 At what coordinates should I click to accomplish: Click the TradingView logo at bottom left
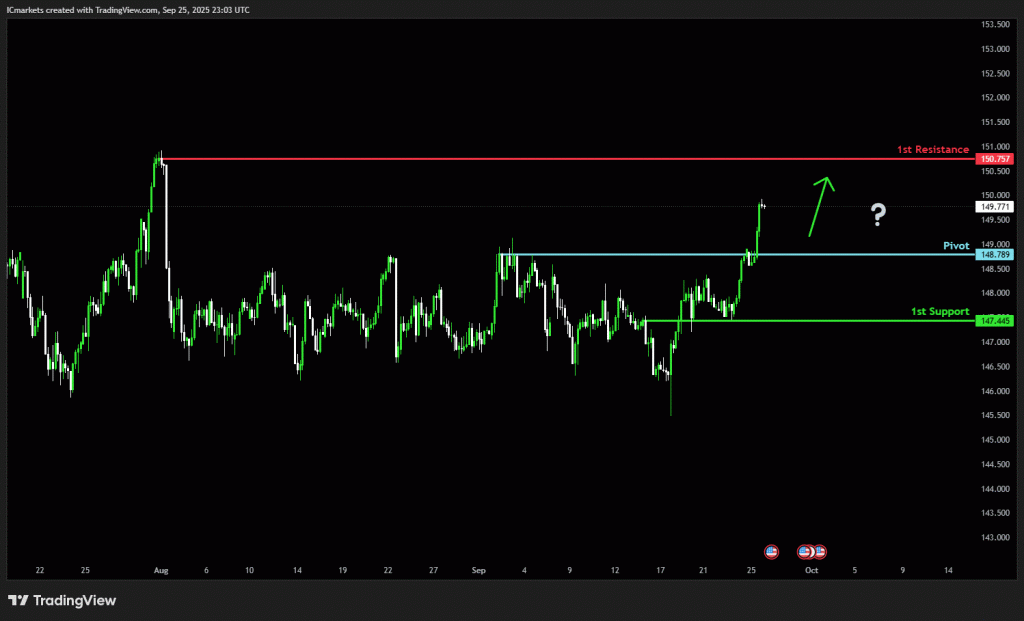click(62, 600)
